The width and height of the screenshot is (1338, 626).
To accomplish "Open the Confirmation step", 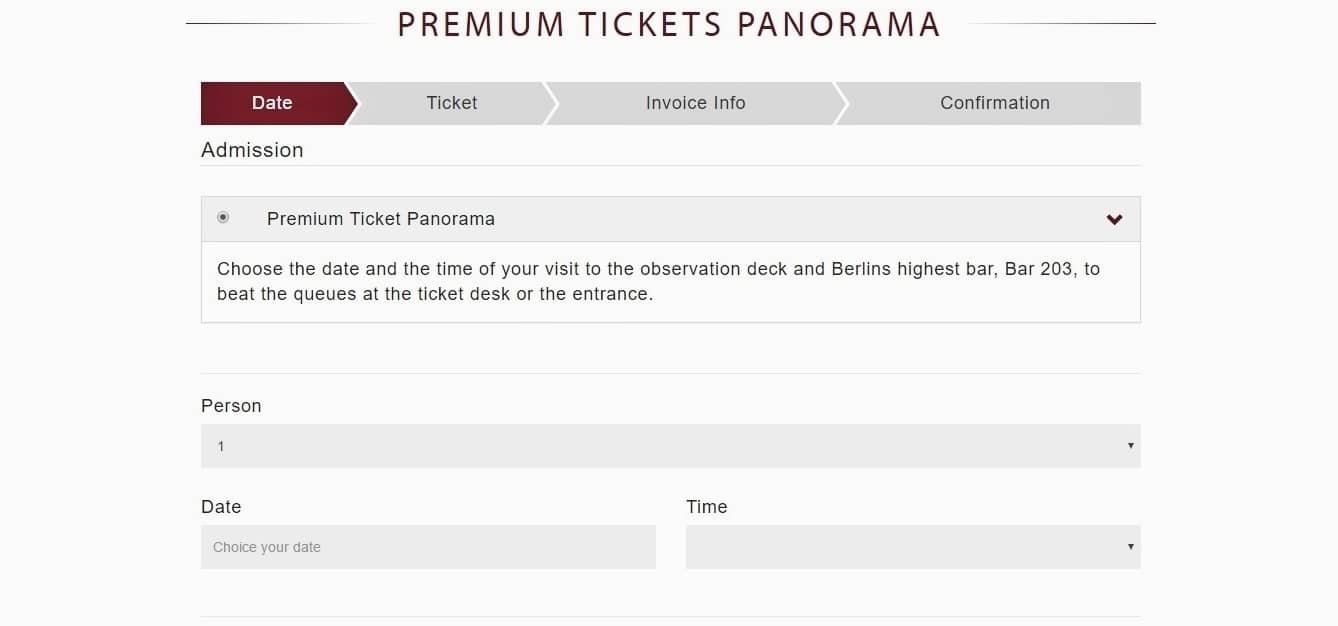I will coord(994,103).
